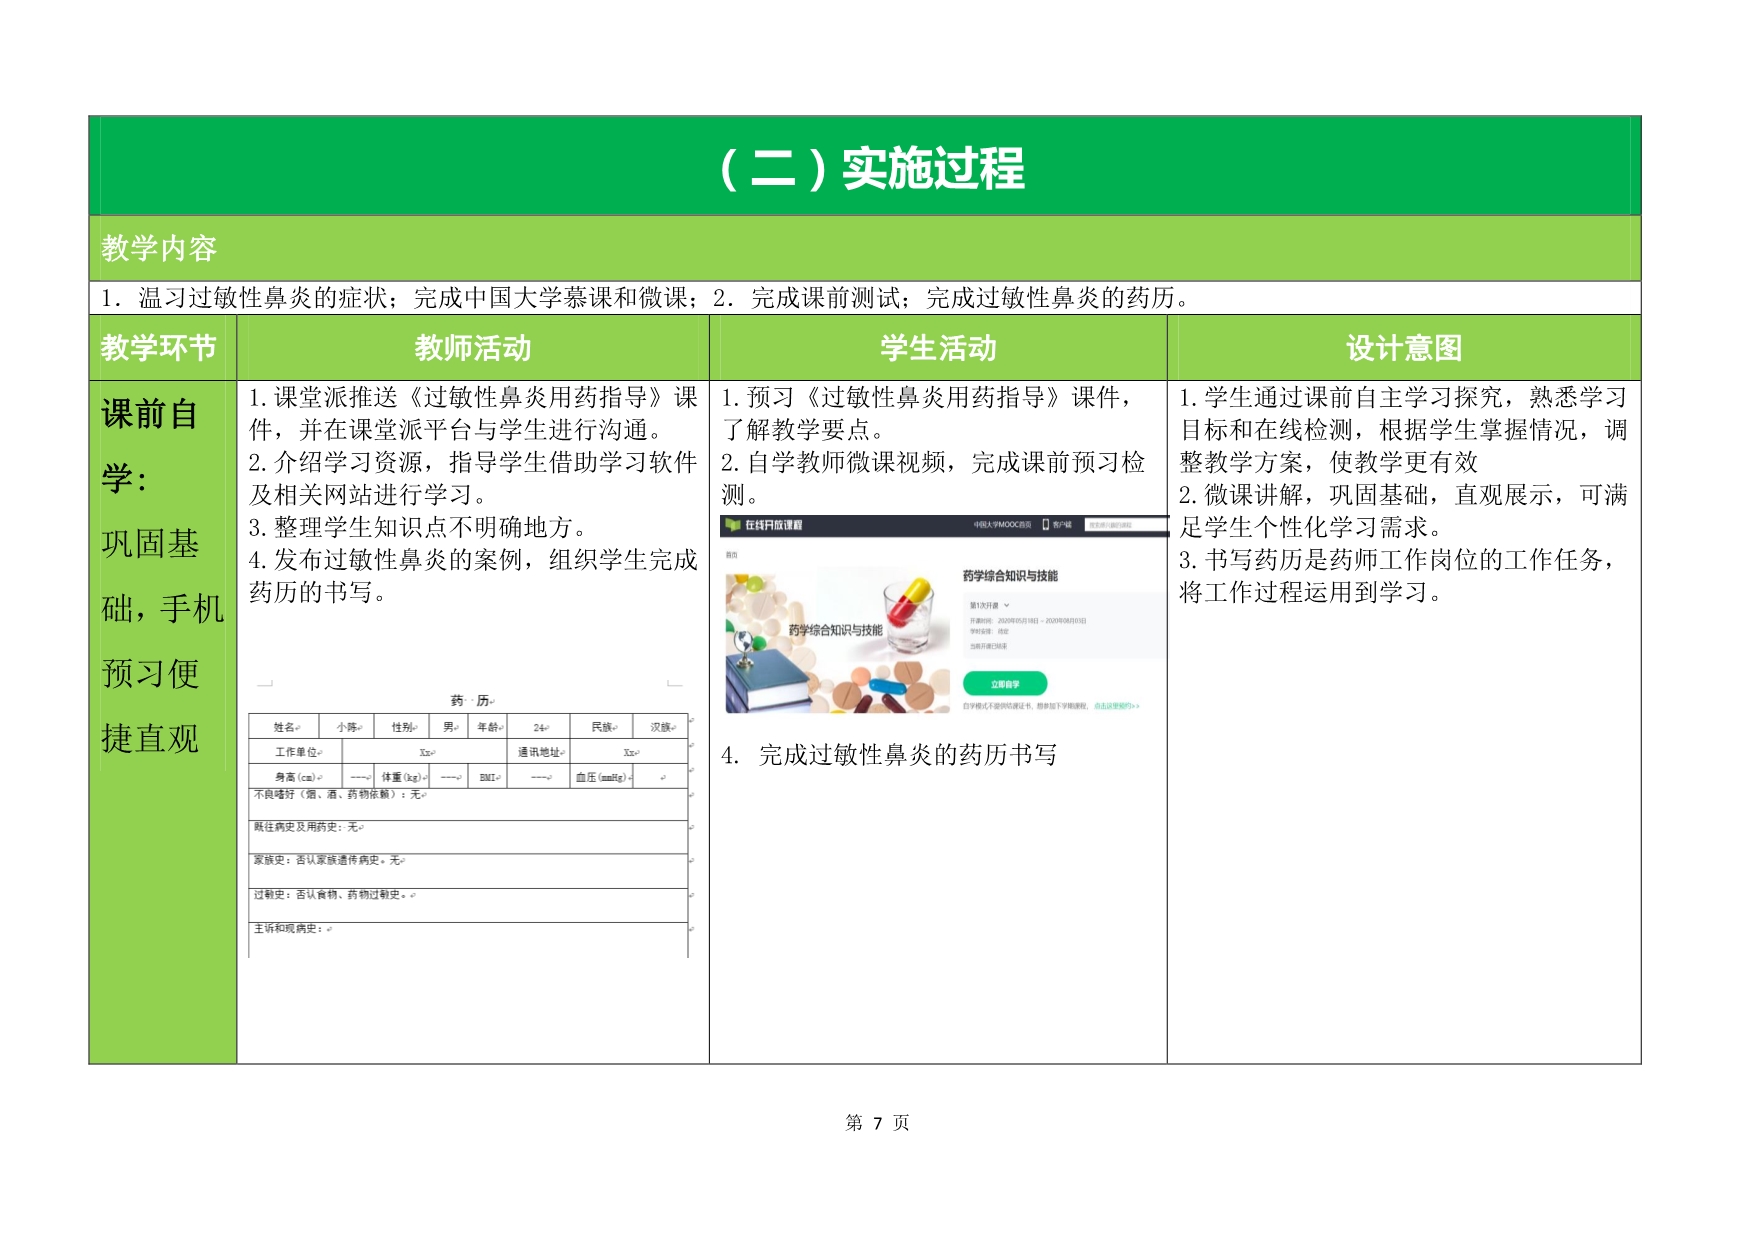Select the 设计意图 column header
The width and height of the screenshot is (1753, 1240).
point(1403,348)
